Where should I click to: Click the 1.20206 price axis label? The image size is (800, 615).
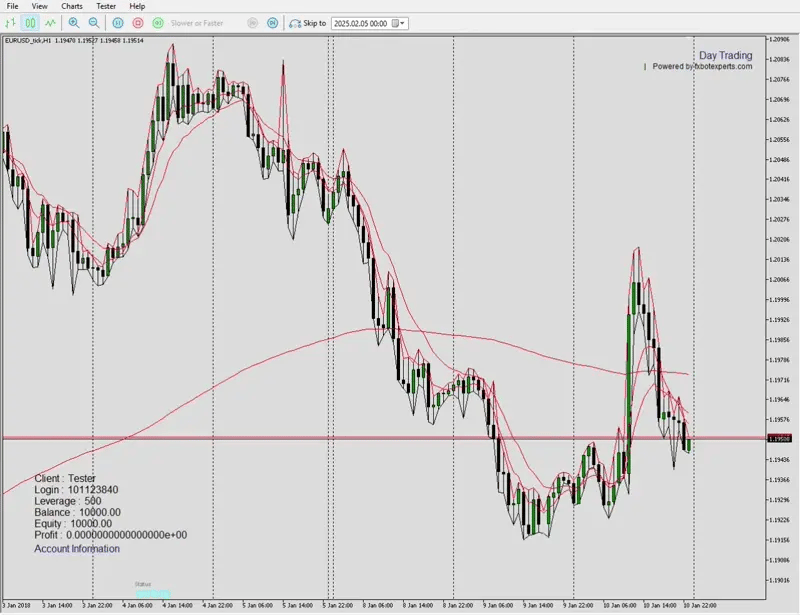coord(779,239)
